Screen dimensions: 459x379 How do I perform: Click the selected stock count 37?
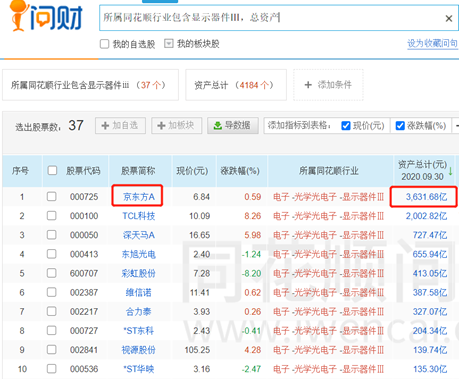[x=76, y=125]
